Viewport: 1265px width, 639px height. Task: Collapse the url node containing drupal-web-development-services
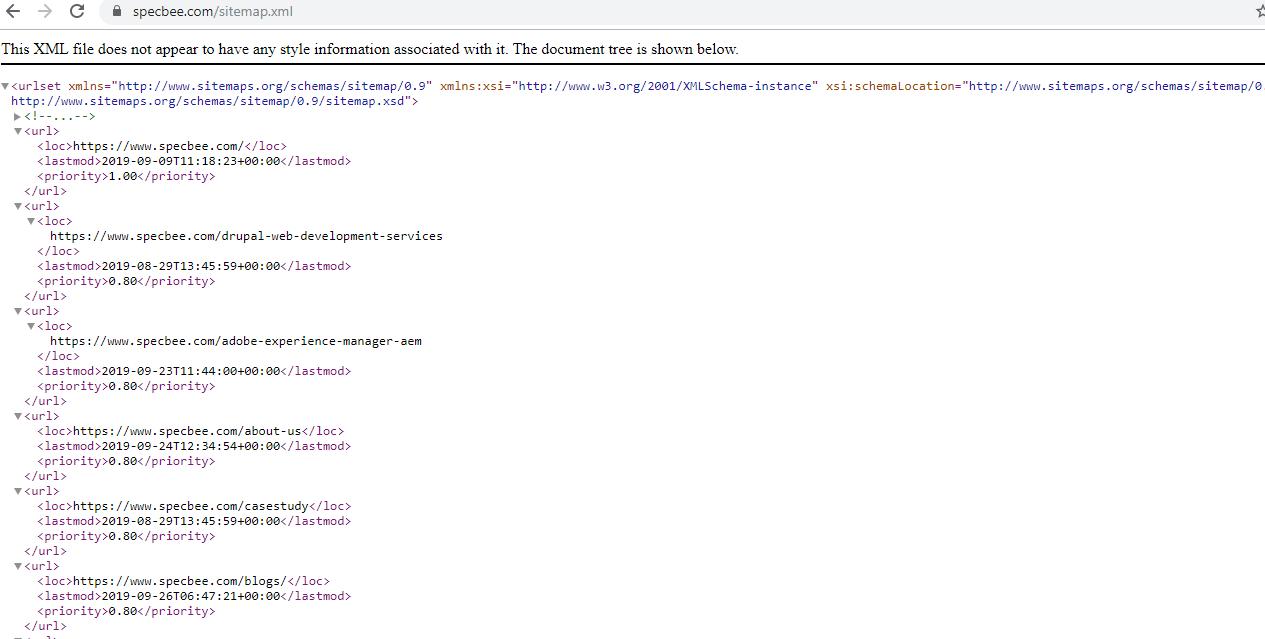point(18,206)
